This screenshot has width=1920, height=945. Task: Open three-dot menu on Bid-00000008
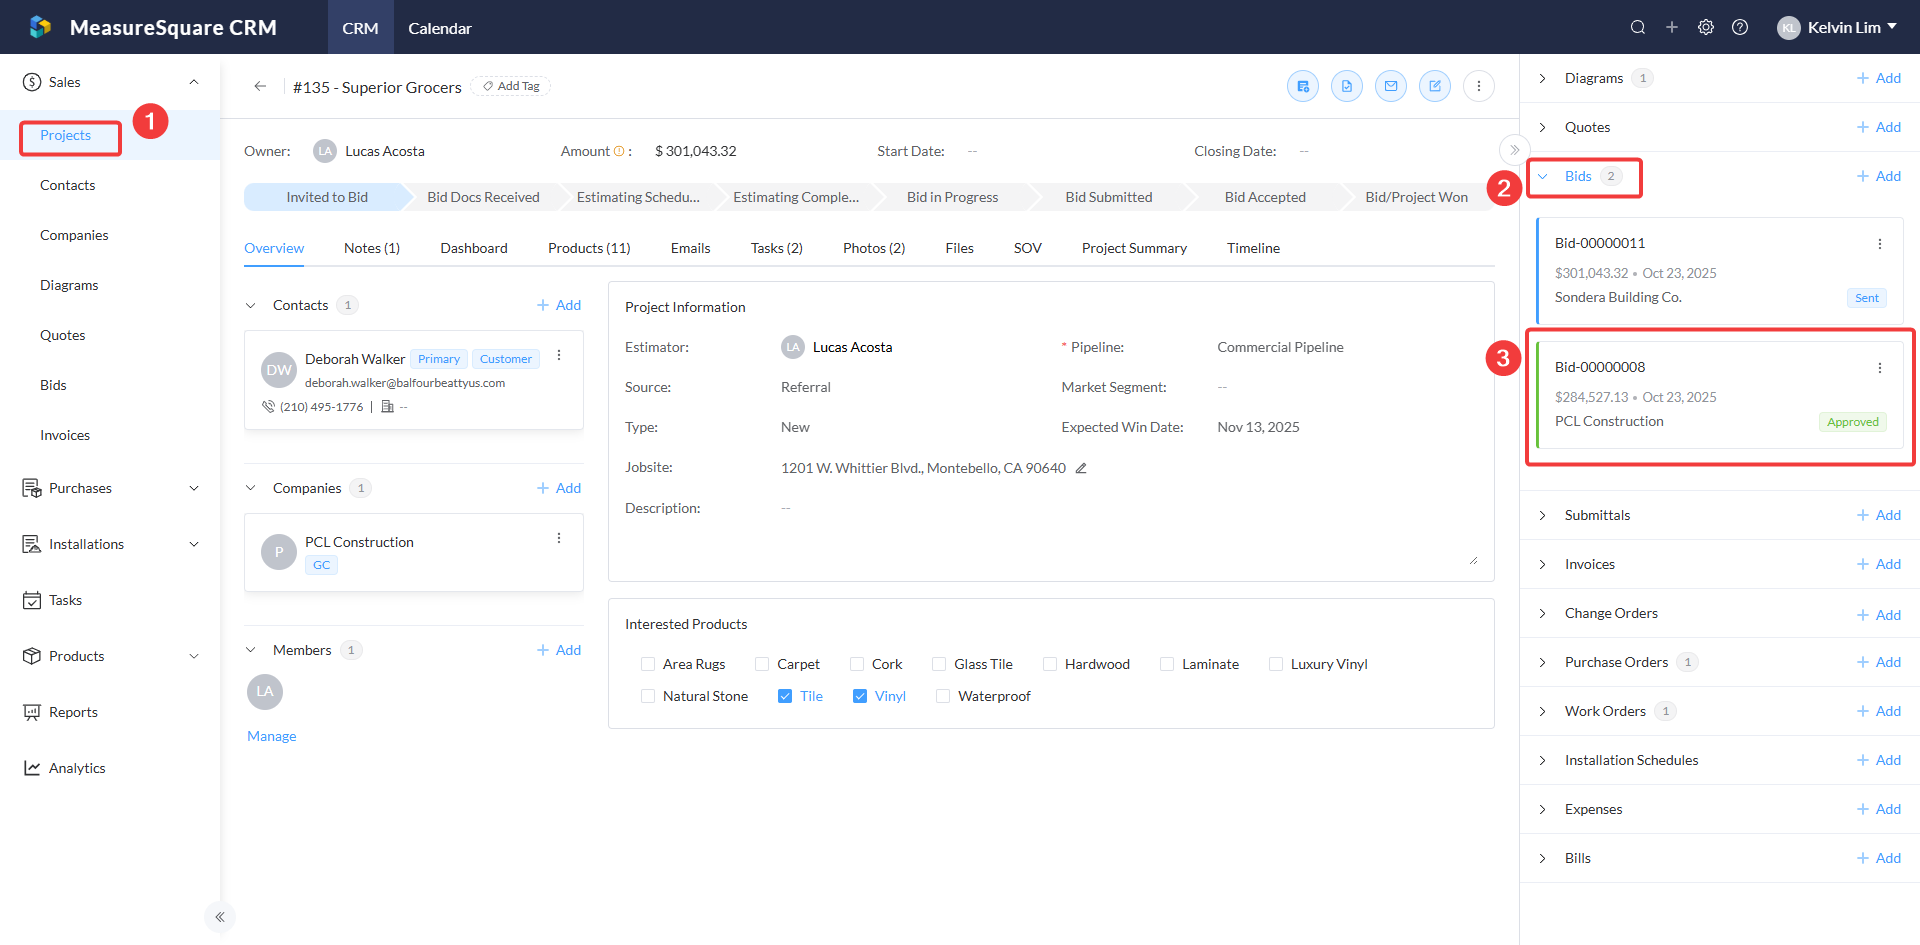(x=1880, y=368)
